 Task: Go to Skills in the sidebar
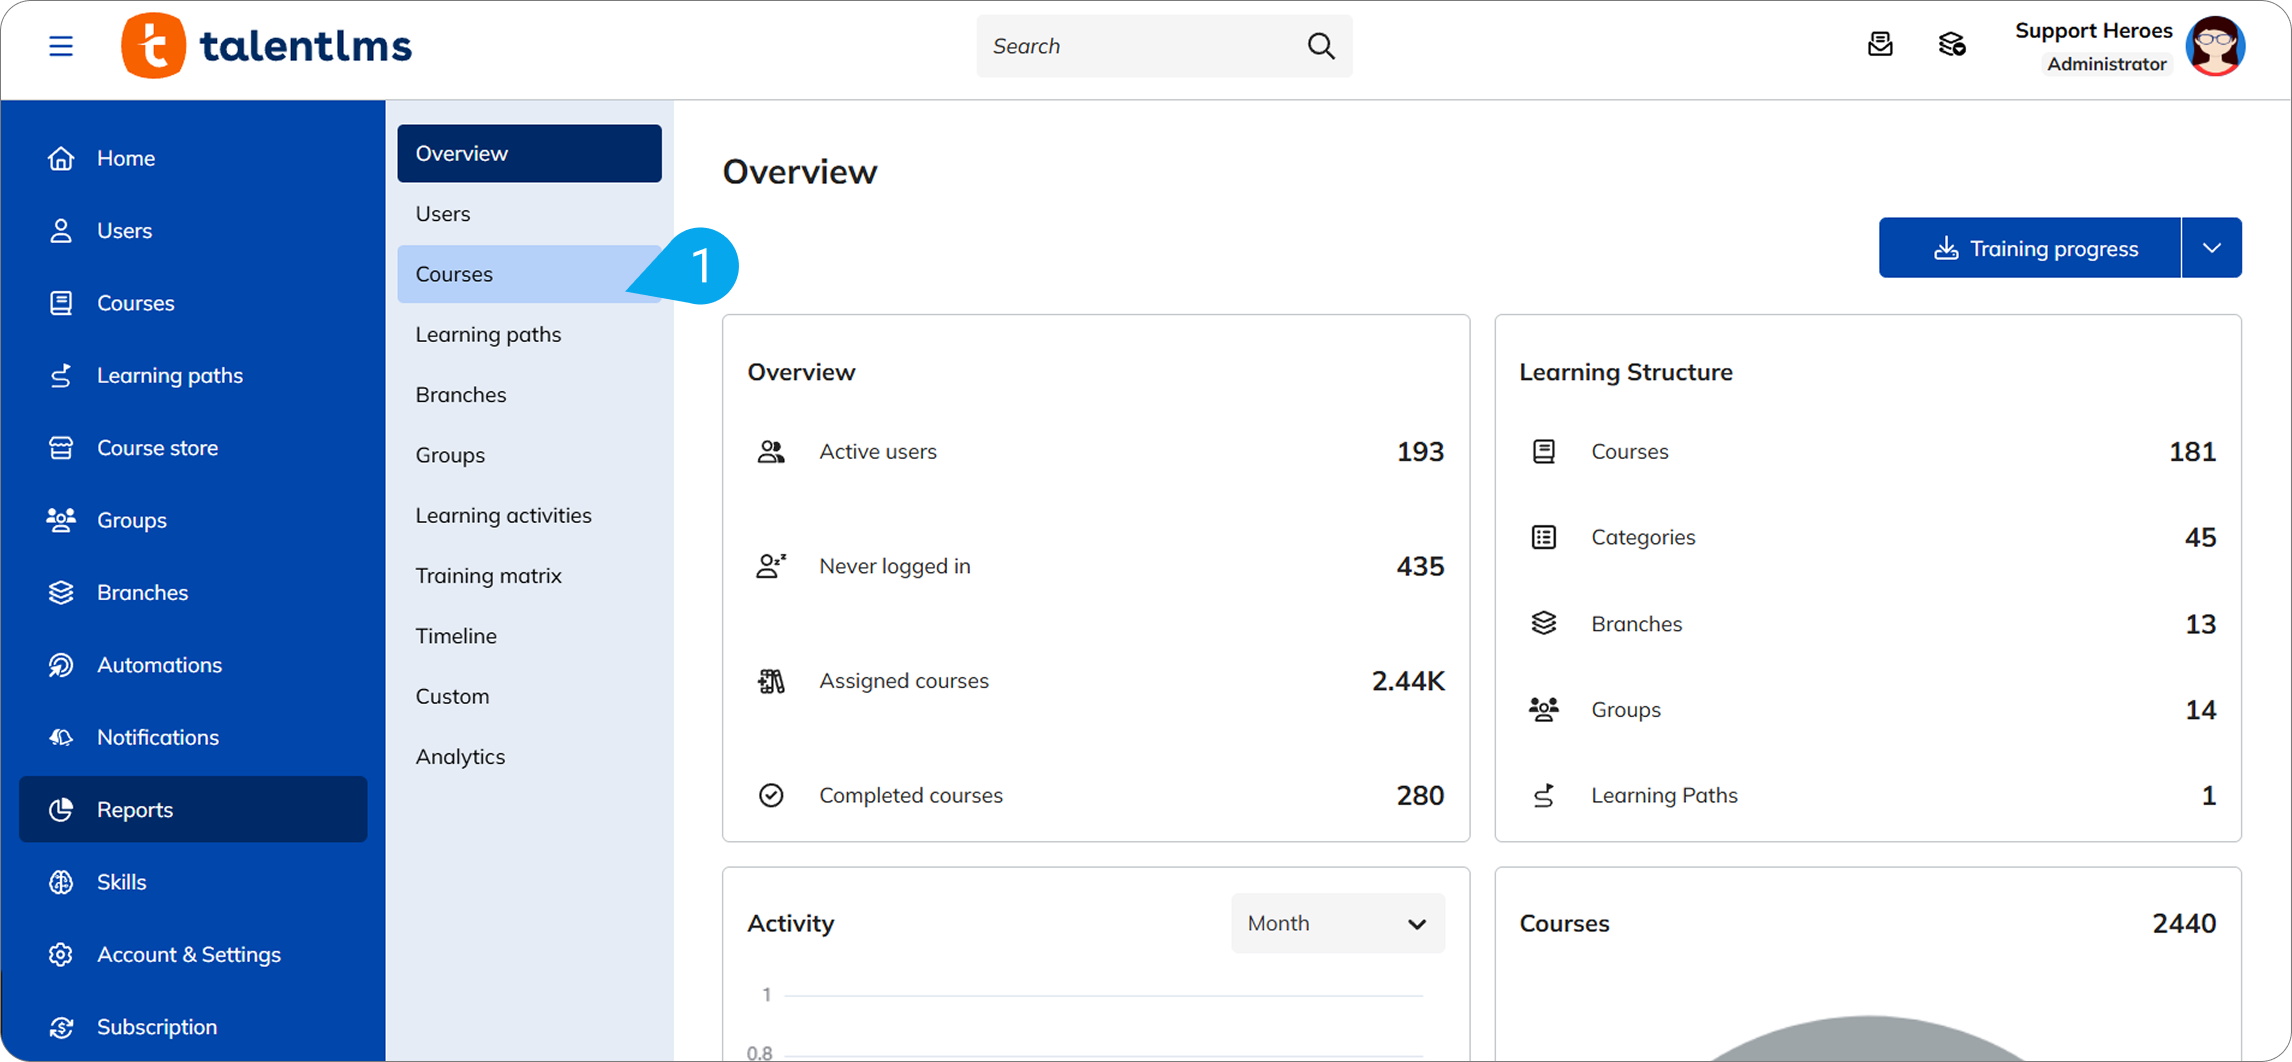(x=121, y=882)
